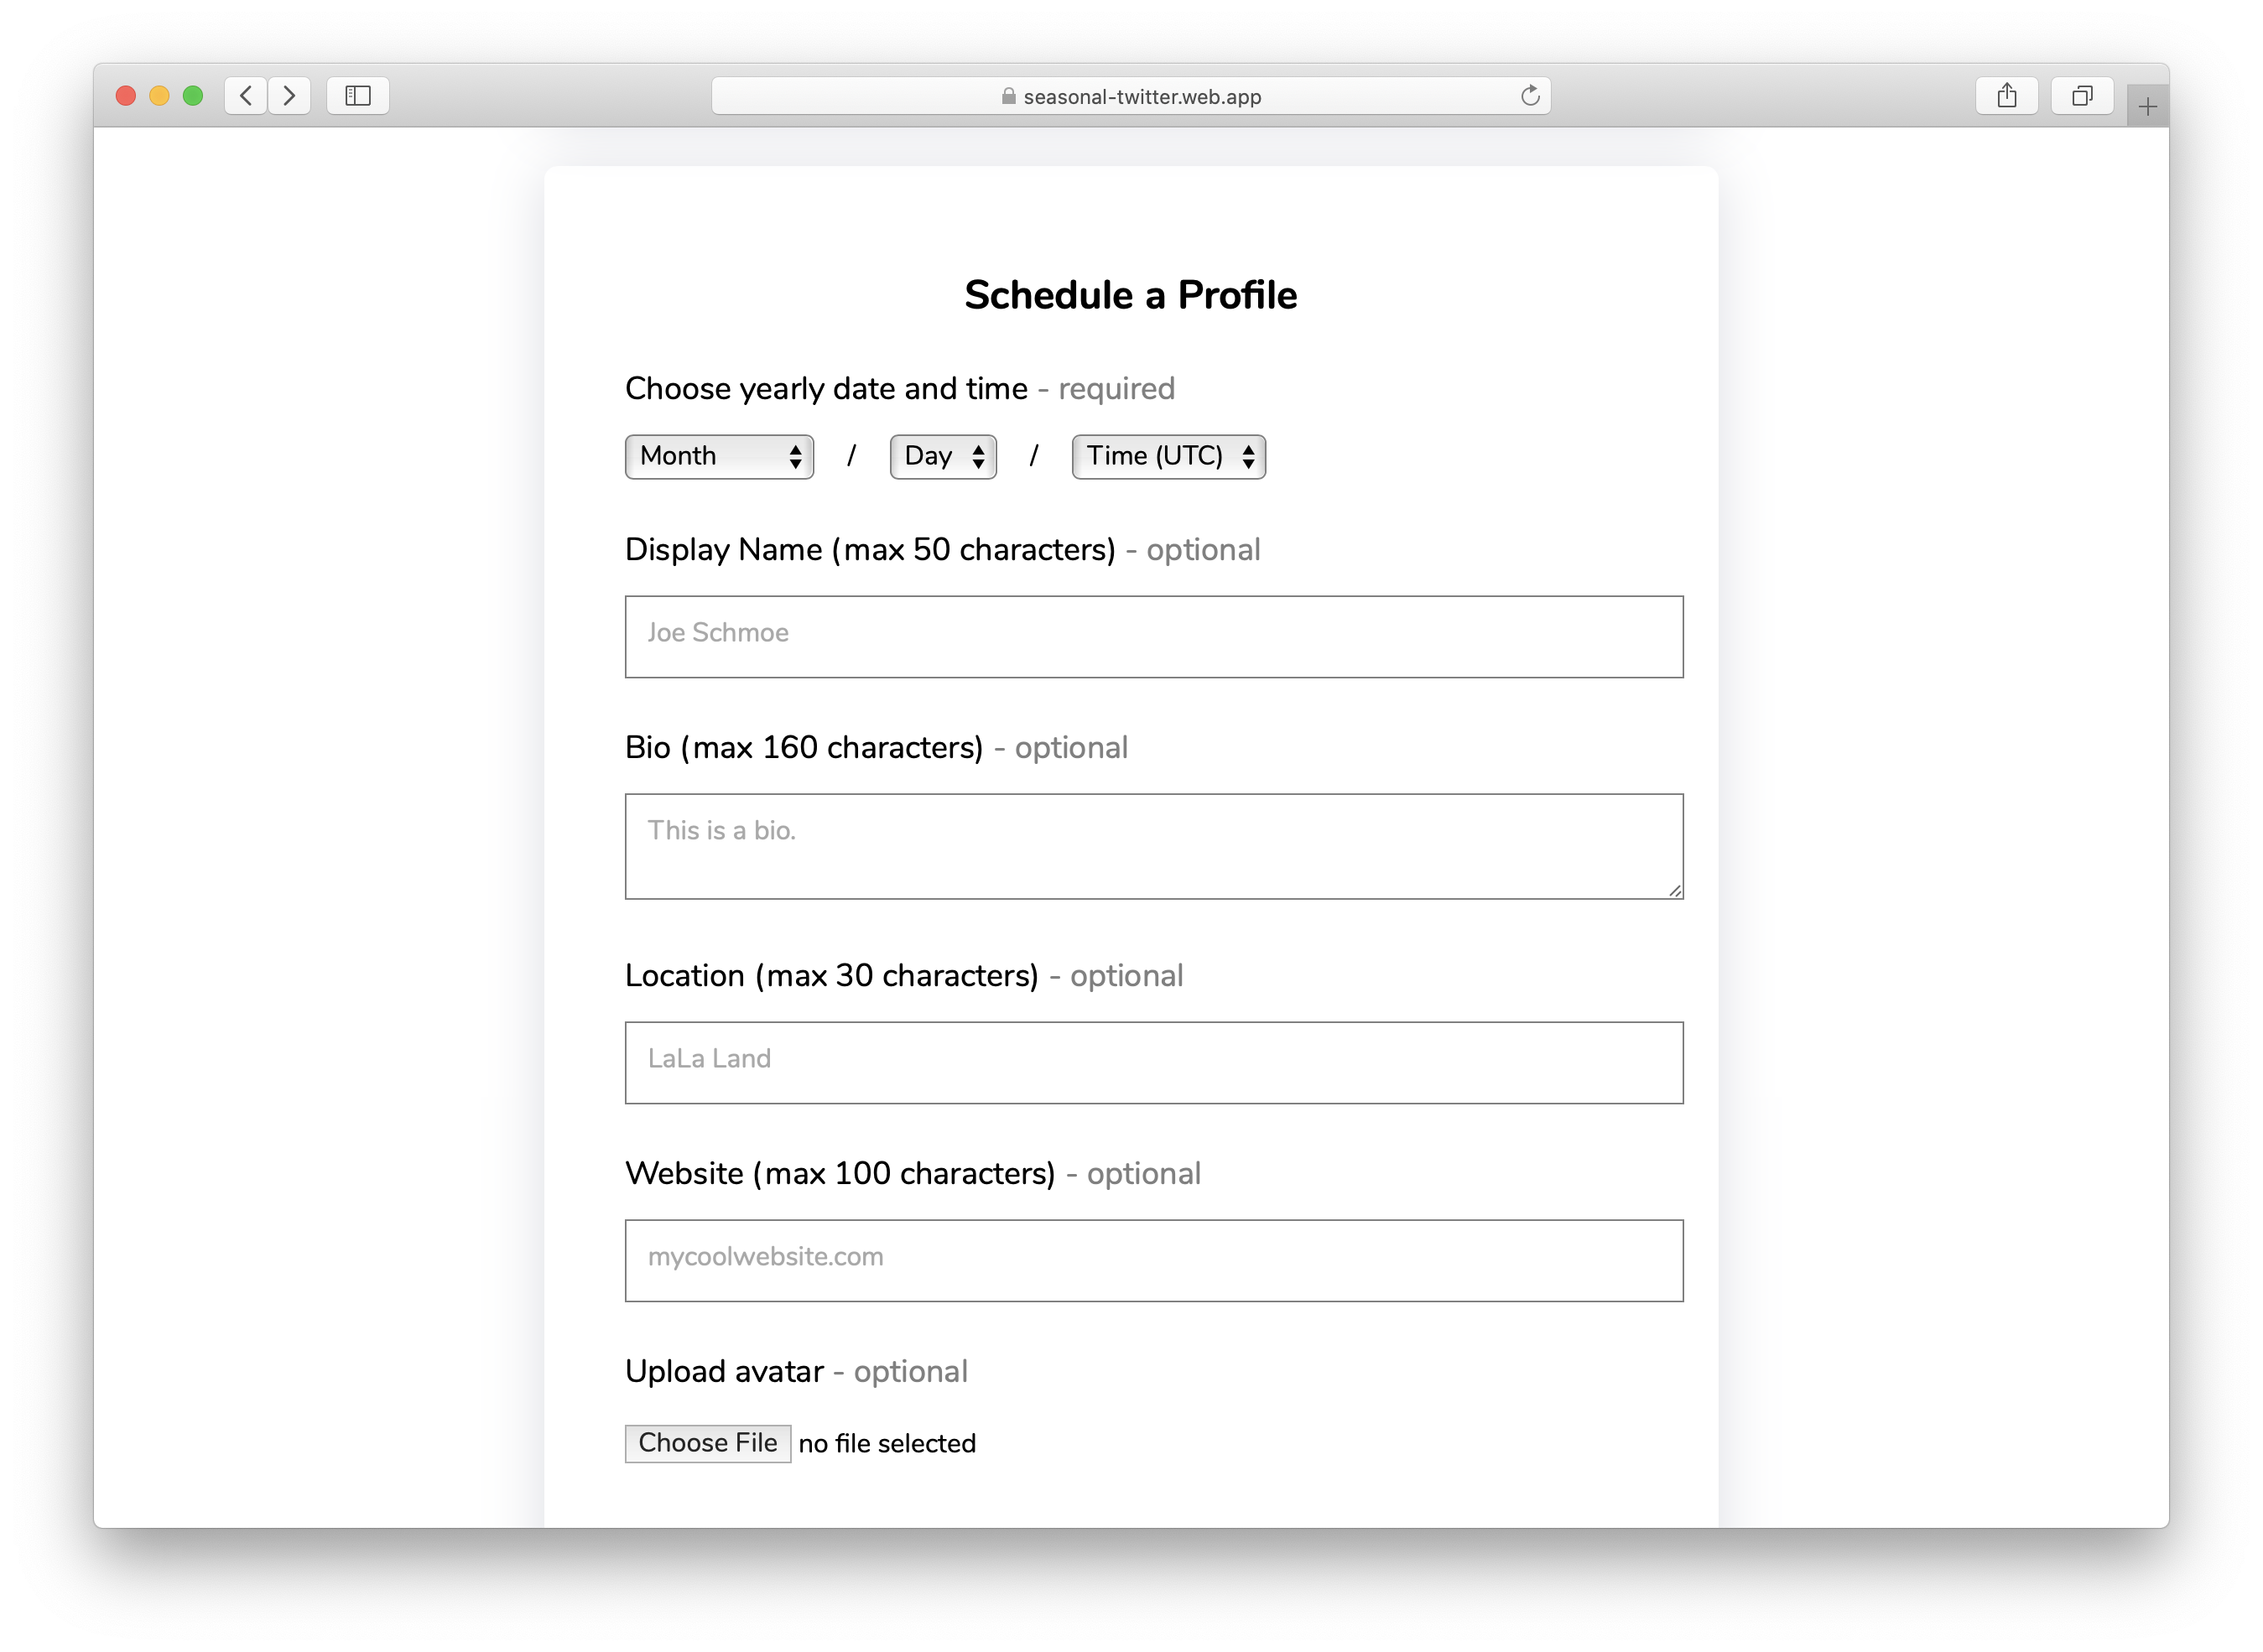Image resolution: width=2263 pixels, height=1652 pixels.
Task: Click the back navigation arrow
Action: click(245, 96)
